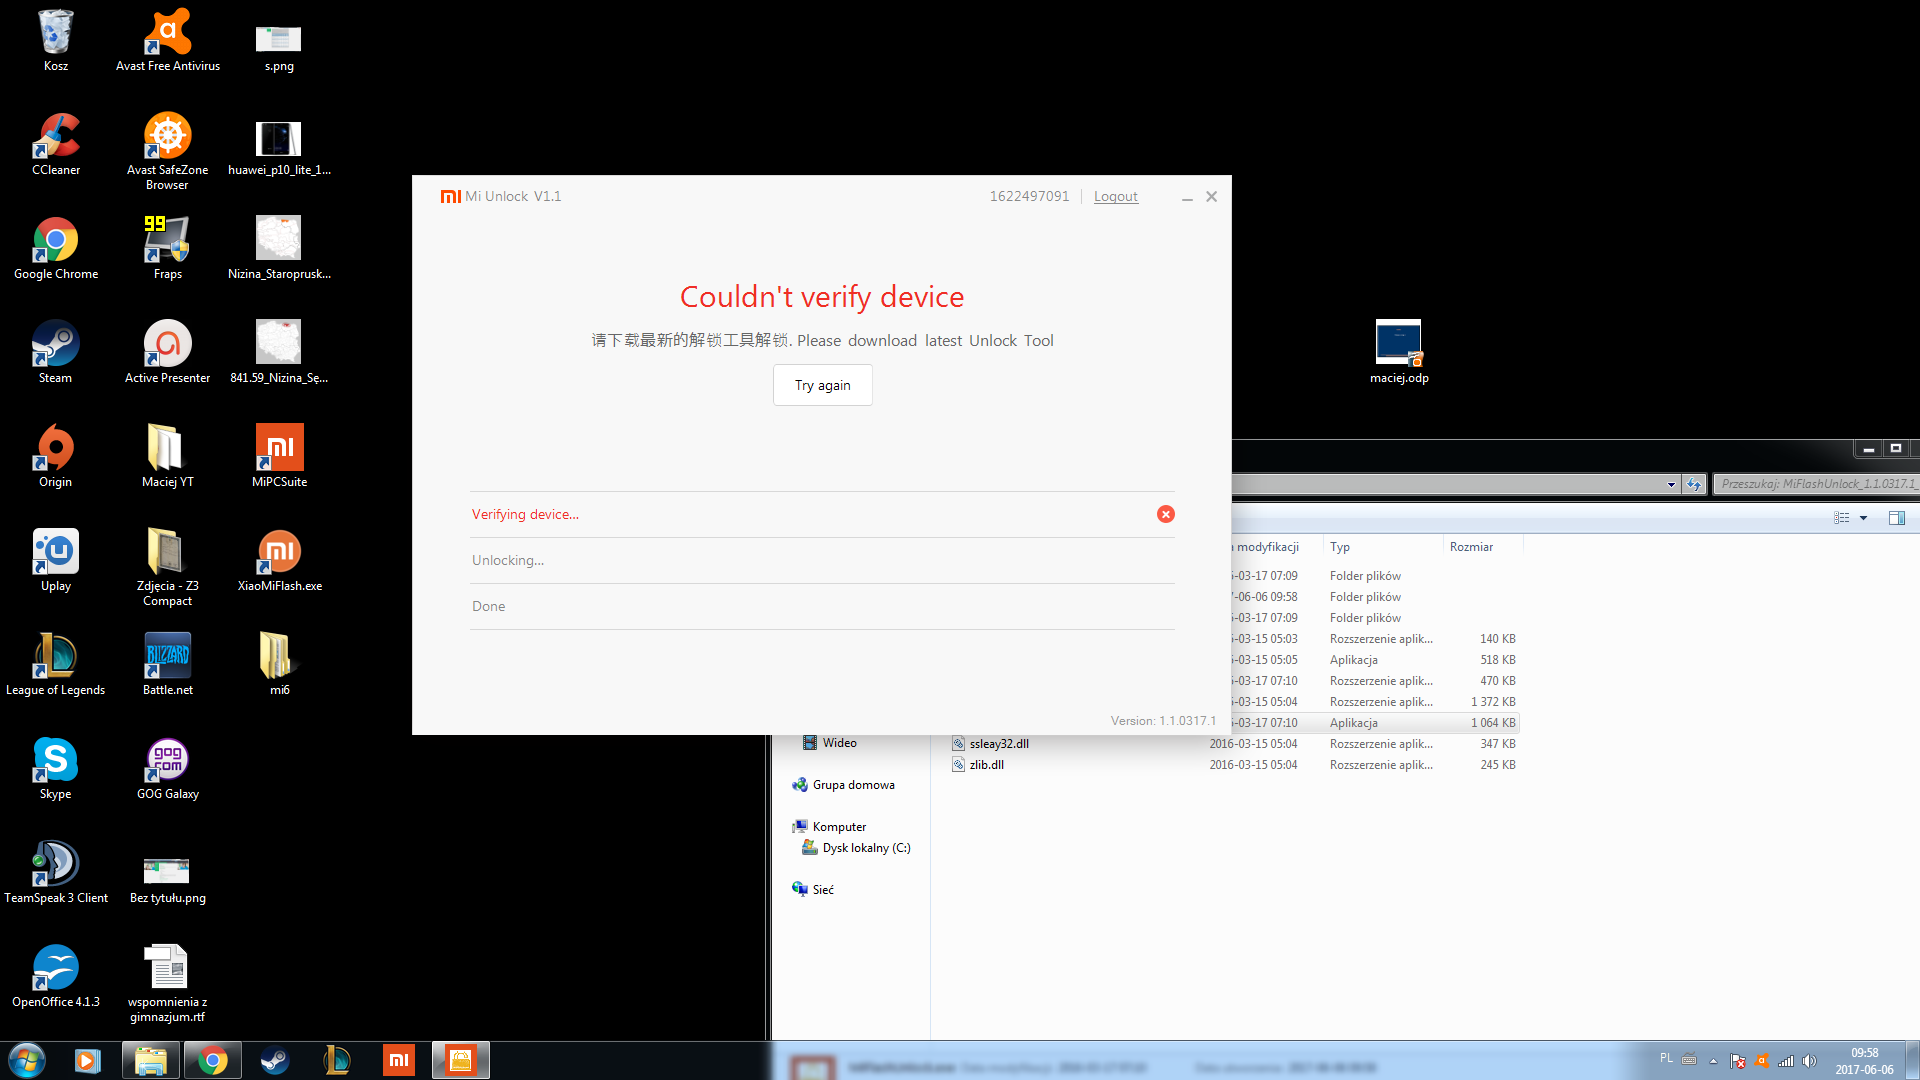Image resolution: width=1920 pixels, height=1080 pixels.
Task: Select Dysk lokalny (C:) in Explorer
Action: (856, 848)
